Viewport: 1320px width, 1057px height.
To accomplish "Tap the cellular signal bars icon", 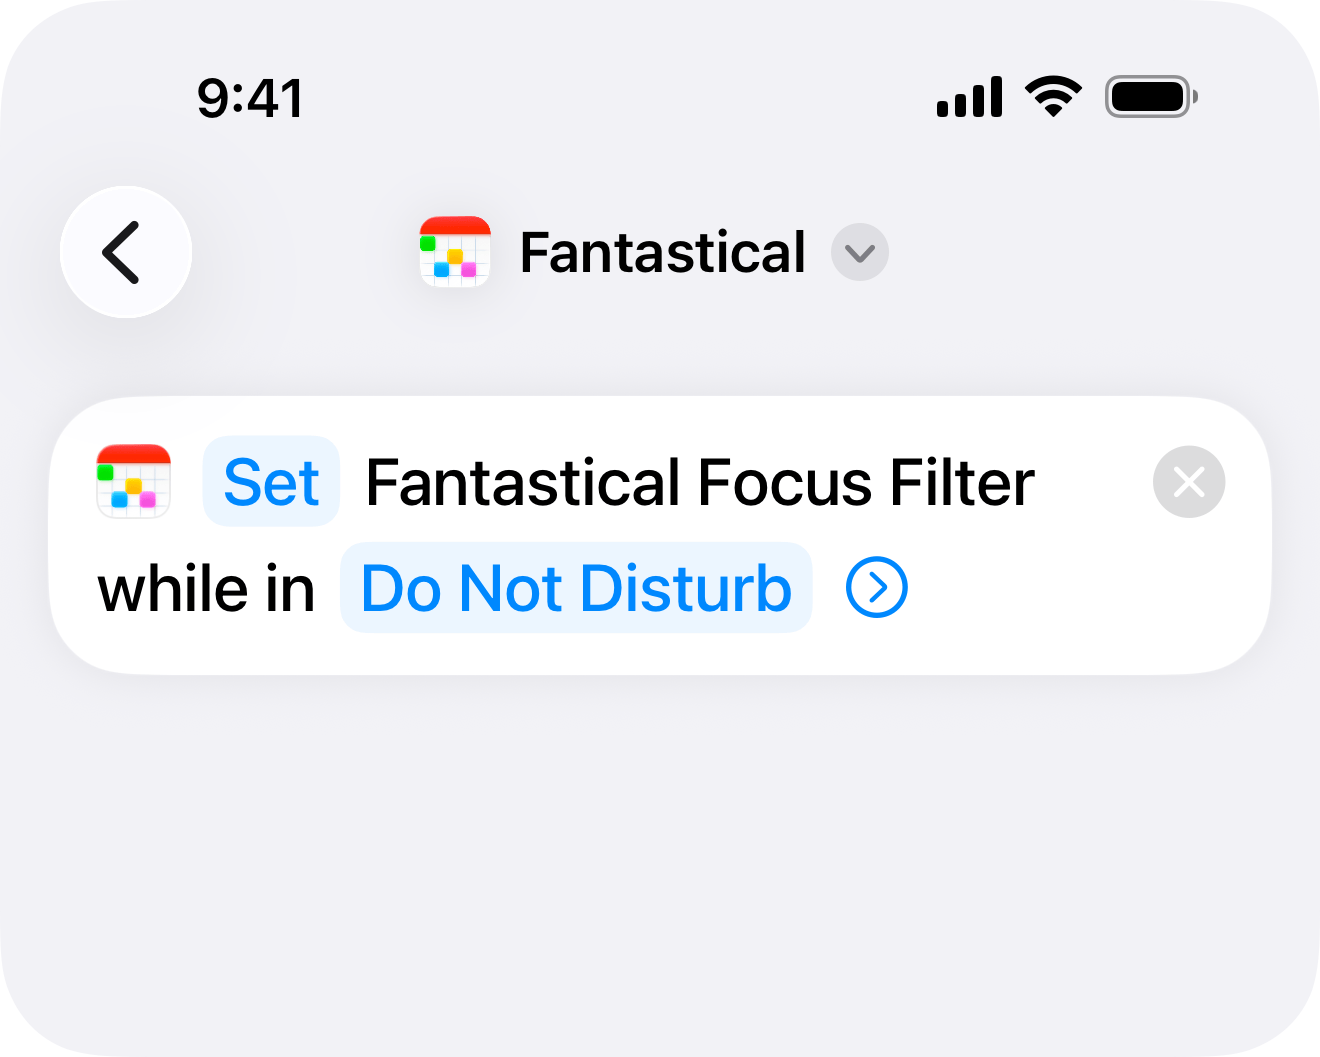I will pos(969,98).
